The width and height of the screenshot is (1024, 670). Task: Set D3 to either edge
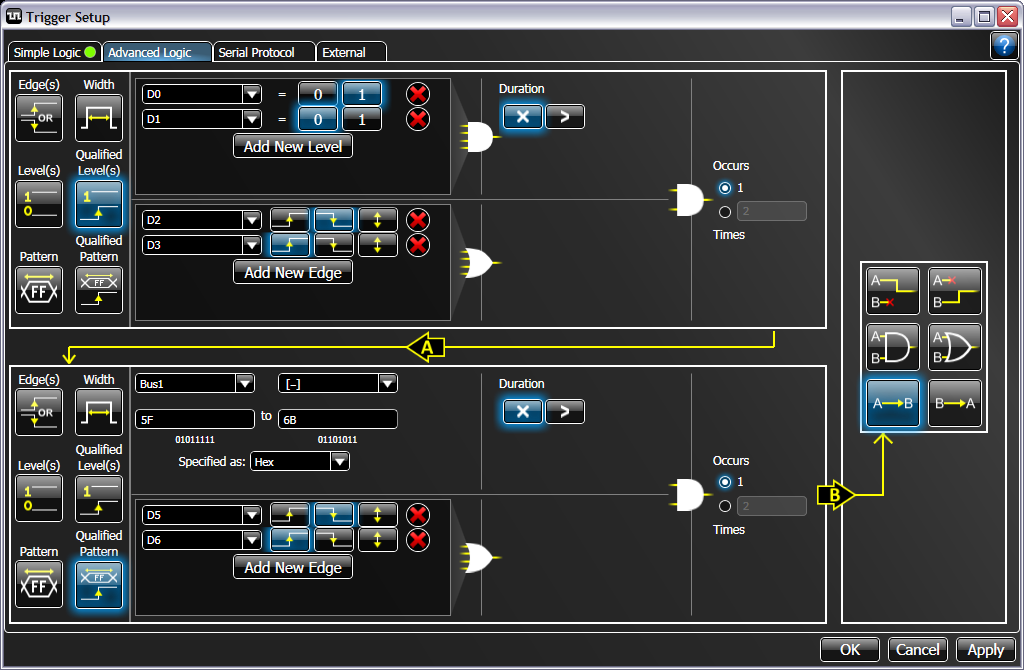[x=377, y=245]
